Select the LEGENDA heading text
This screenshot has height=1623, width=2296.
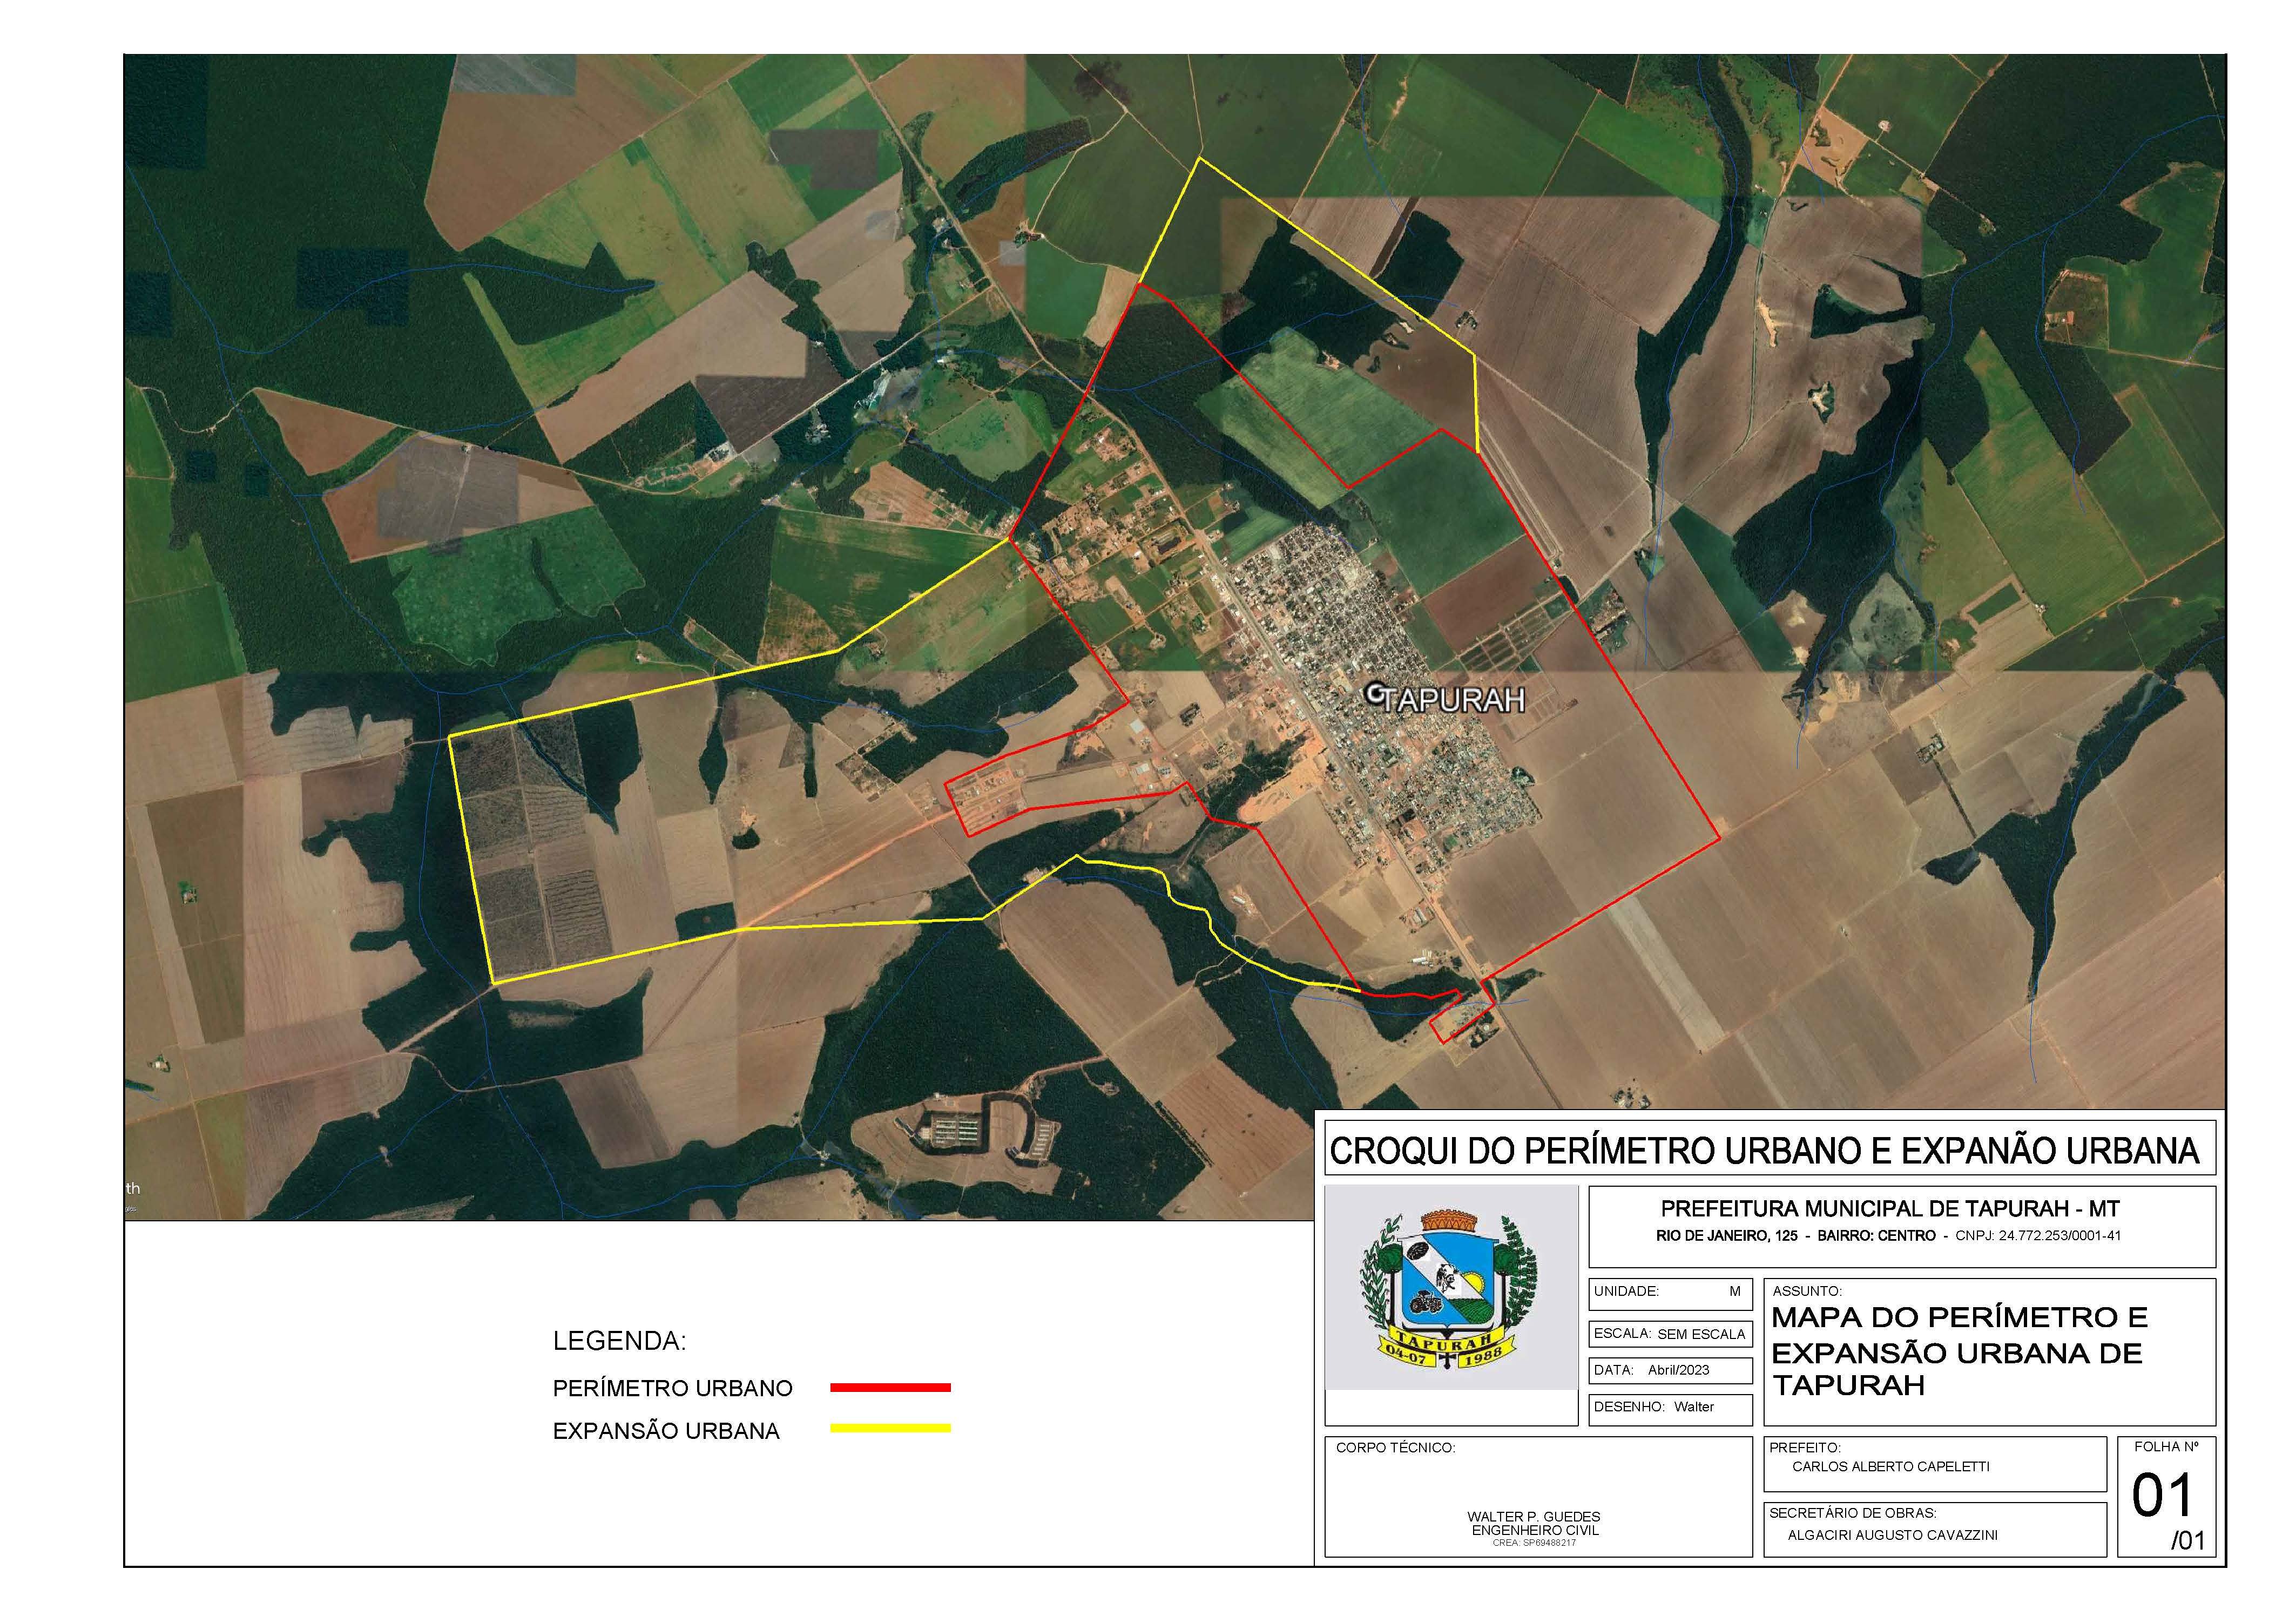tap(619, 1341)
